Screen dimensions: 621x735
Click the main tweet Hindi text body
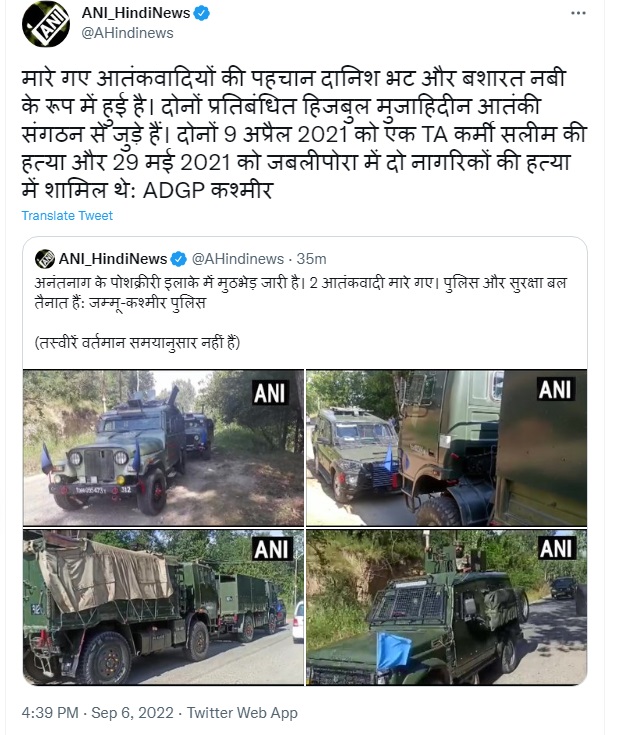[304, 135]
